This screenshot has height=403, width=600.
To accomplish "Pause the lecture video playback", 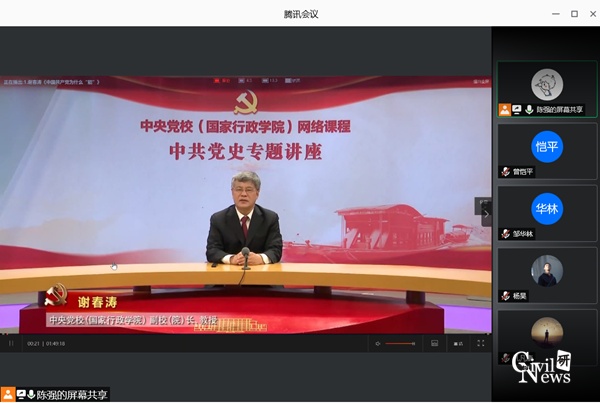I will click(12, 343).
